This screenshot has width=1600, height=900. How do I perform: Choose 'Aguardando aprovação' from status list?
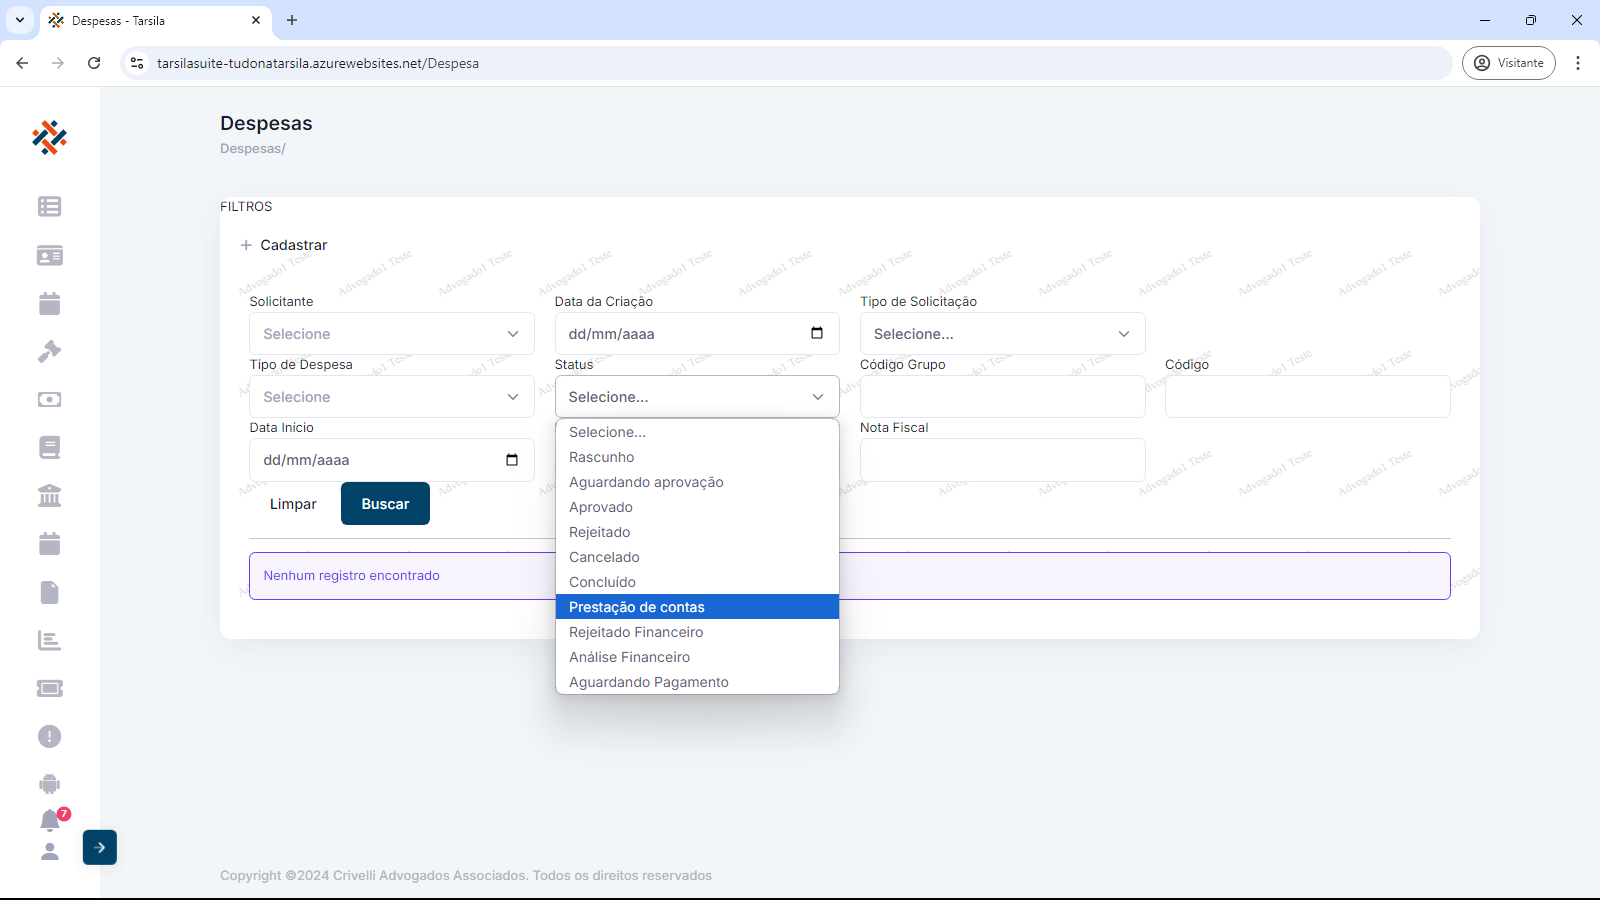coord(646,482)
